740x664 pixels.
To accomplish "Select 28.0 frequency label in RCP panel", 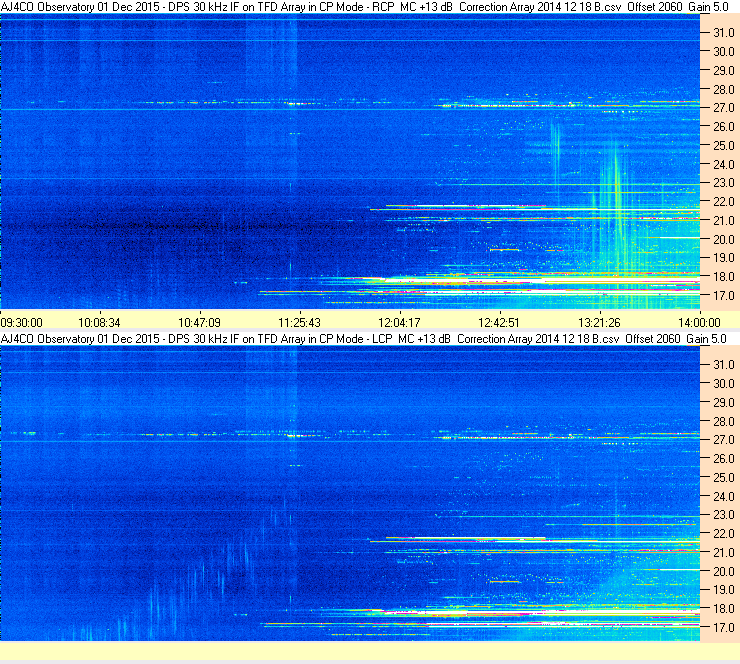I will pos(723,90).
